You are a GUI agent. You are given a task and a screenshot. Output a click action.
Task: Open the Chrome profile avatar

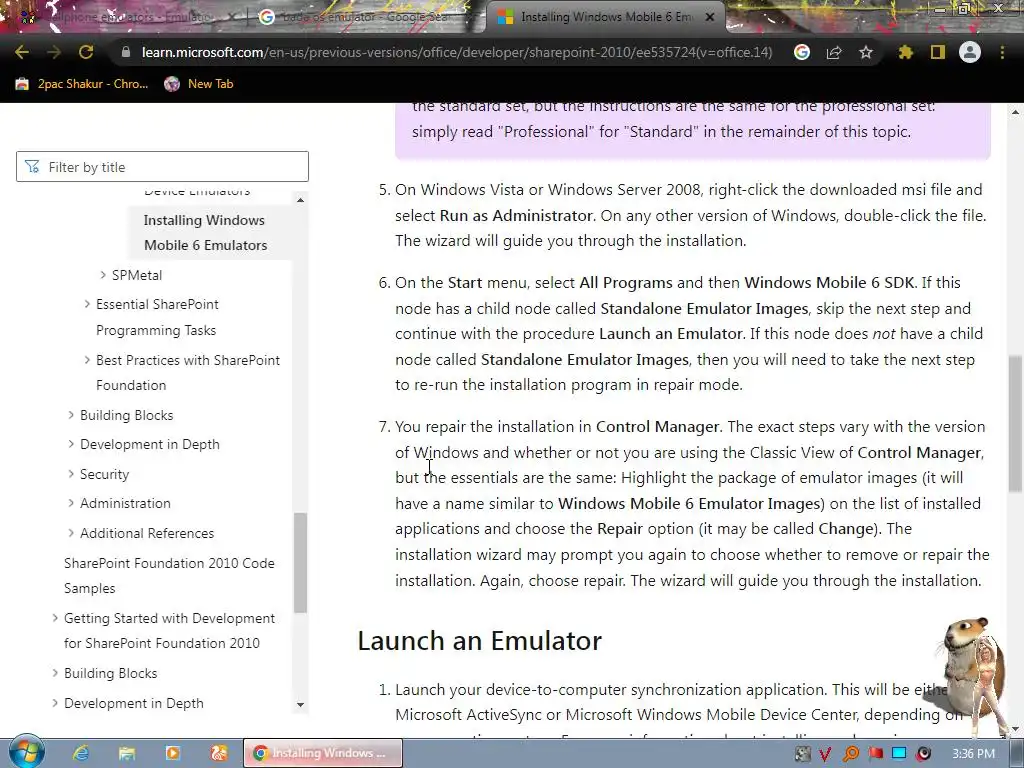[x=970, y=52]
